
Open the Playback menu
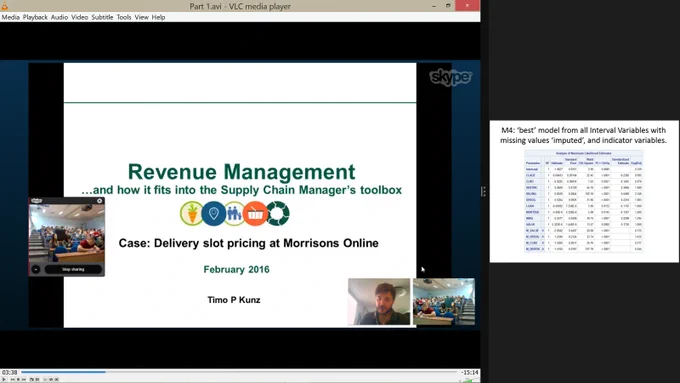(x=35, y=17)
